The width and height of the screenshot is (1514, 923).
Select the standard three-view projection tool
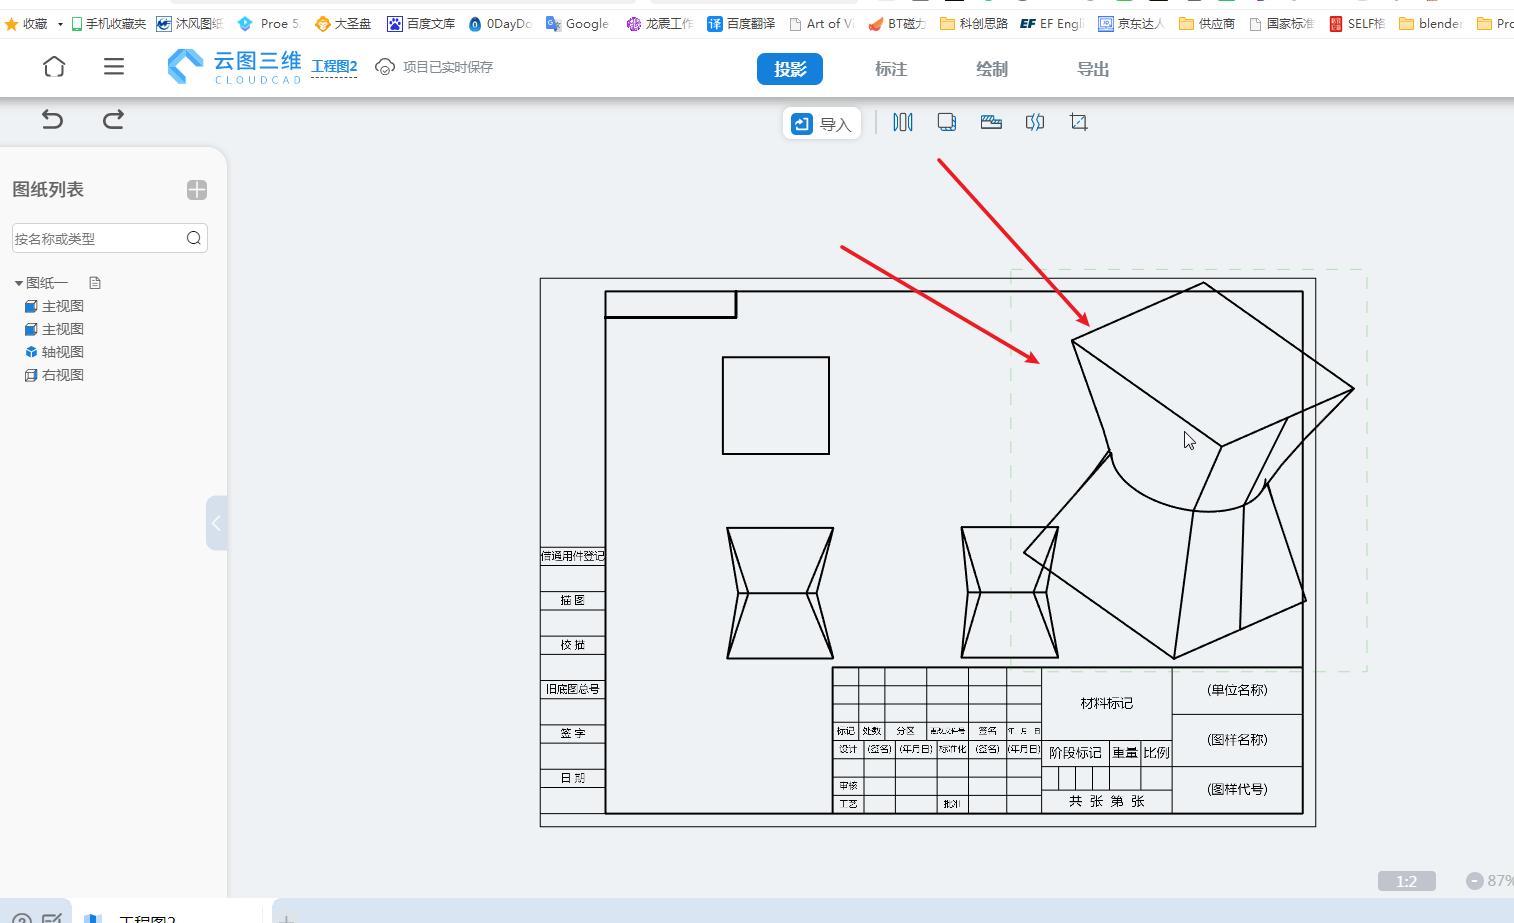(903, 122)
